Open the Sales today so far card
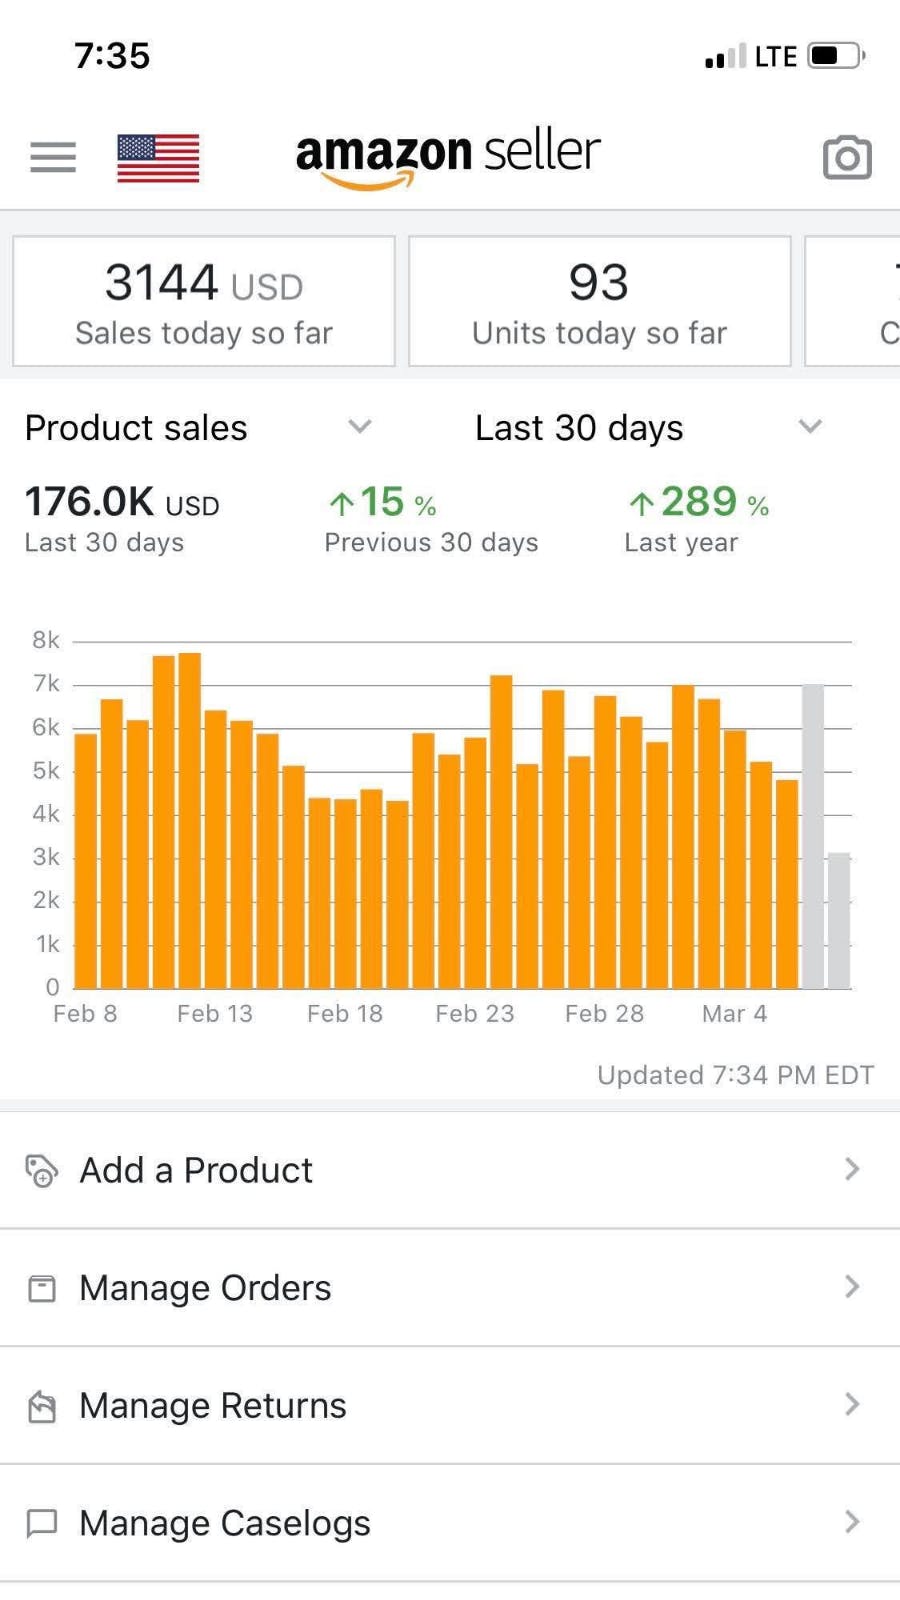Screen dimensions: 900x1600 pyautogui.click(x=204, y=301)
